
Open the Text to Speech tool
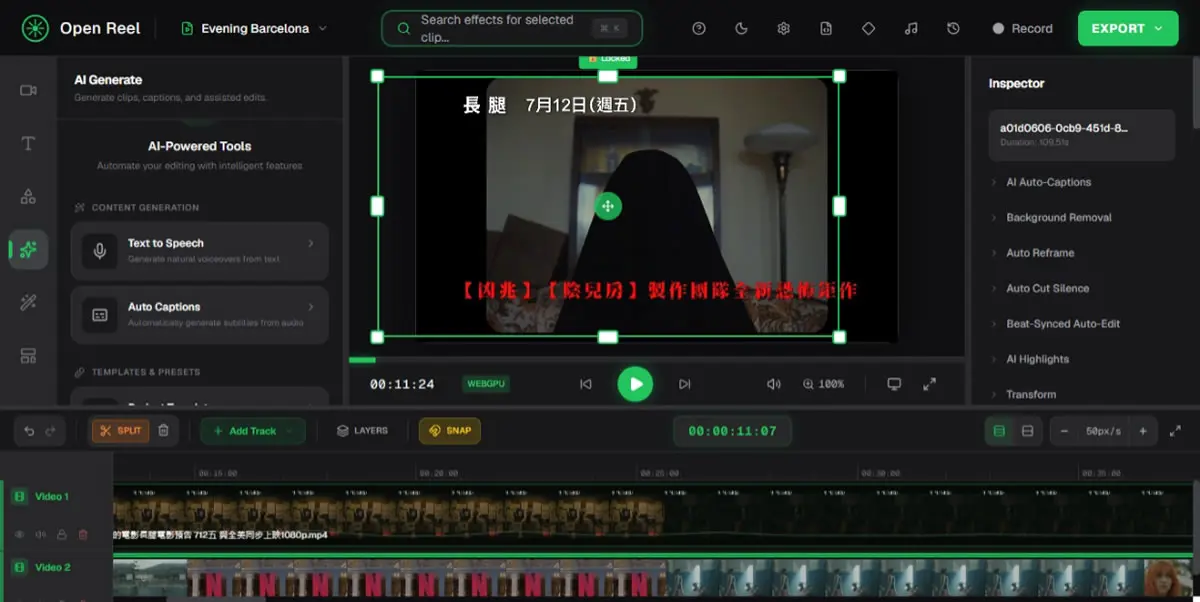coord(199,250)
